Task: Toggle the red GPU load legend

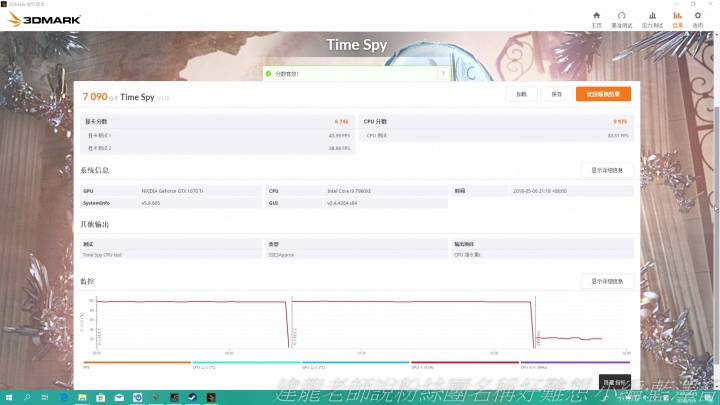Action: [465, 365]
